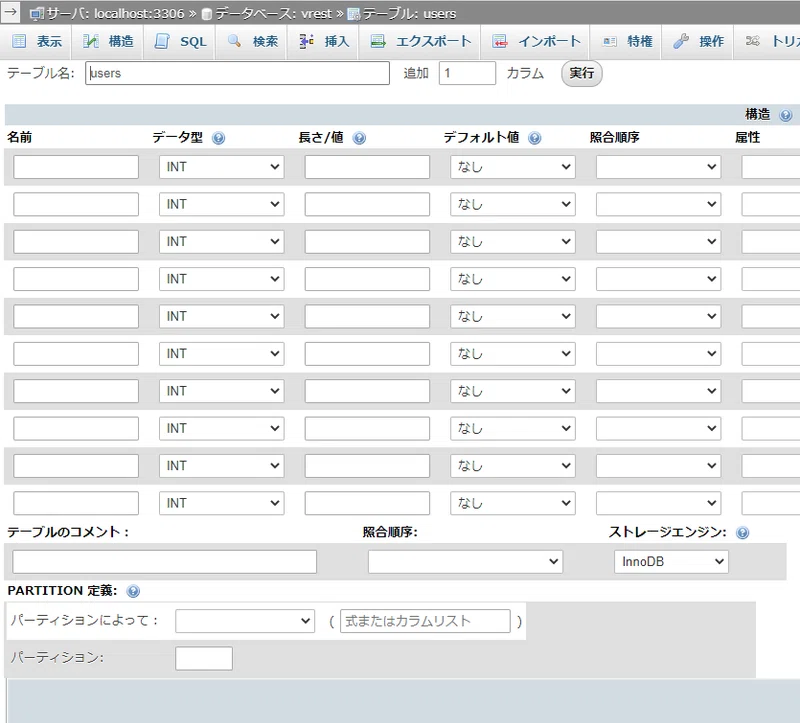Click the server icon in breadcrumb

[x=36, y=14]
